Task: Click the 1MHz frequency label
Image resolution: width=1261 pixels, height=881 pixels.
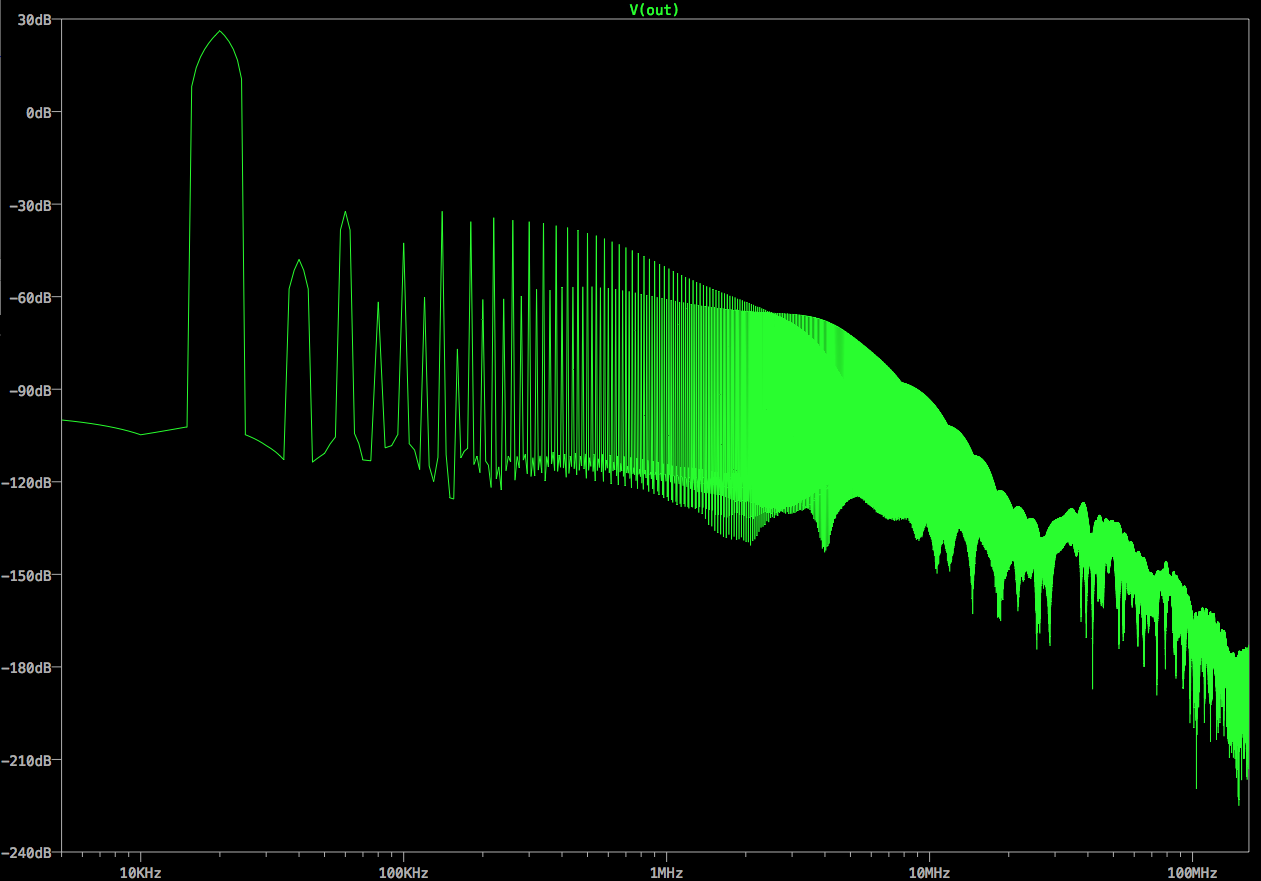Action: [x=666, y=873]
